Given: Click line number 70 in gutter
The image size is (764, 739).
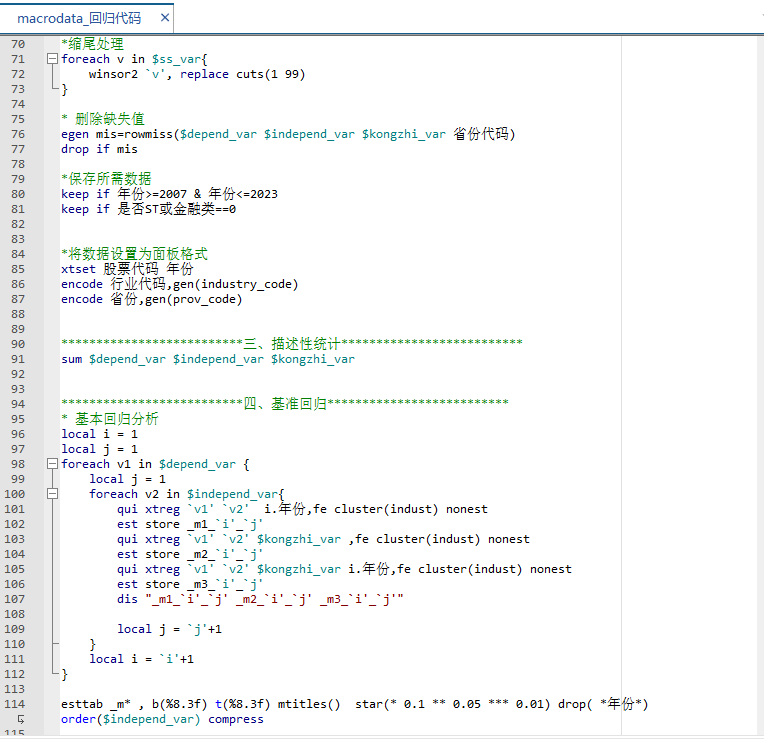Looking at the screenshot, I should [x=18, y=44].
